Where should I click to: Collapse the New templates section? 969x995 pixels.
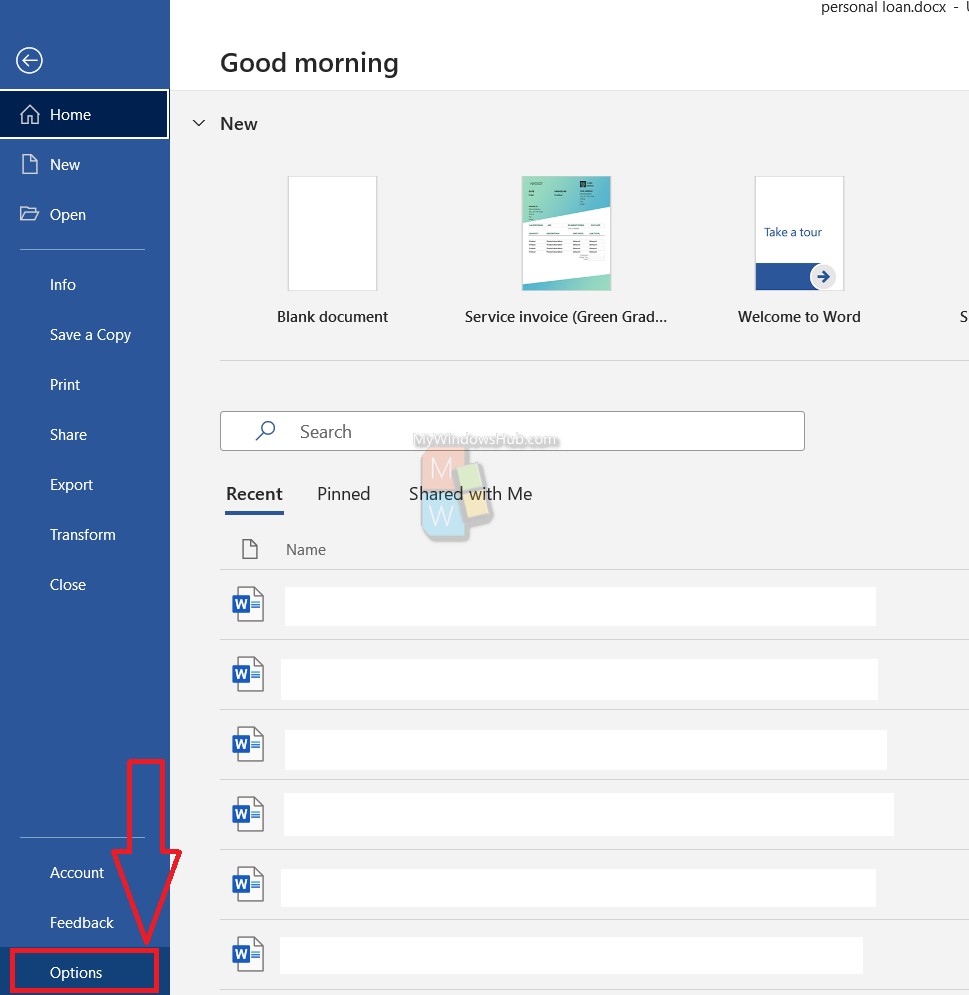(x=199, y=123)
